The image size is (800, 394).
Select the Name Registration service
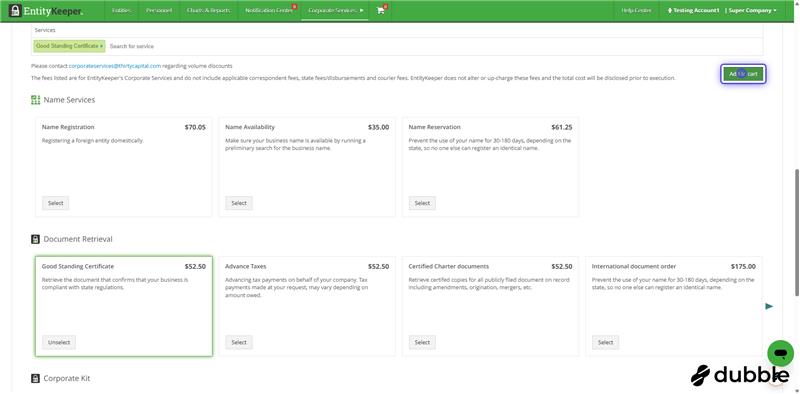tap(55, 203)
